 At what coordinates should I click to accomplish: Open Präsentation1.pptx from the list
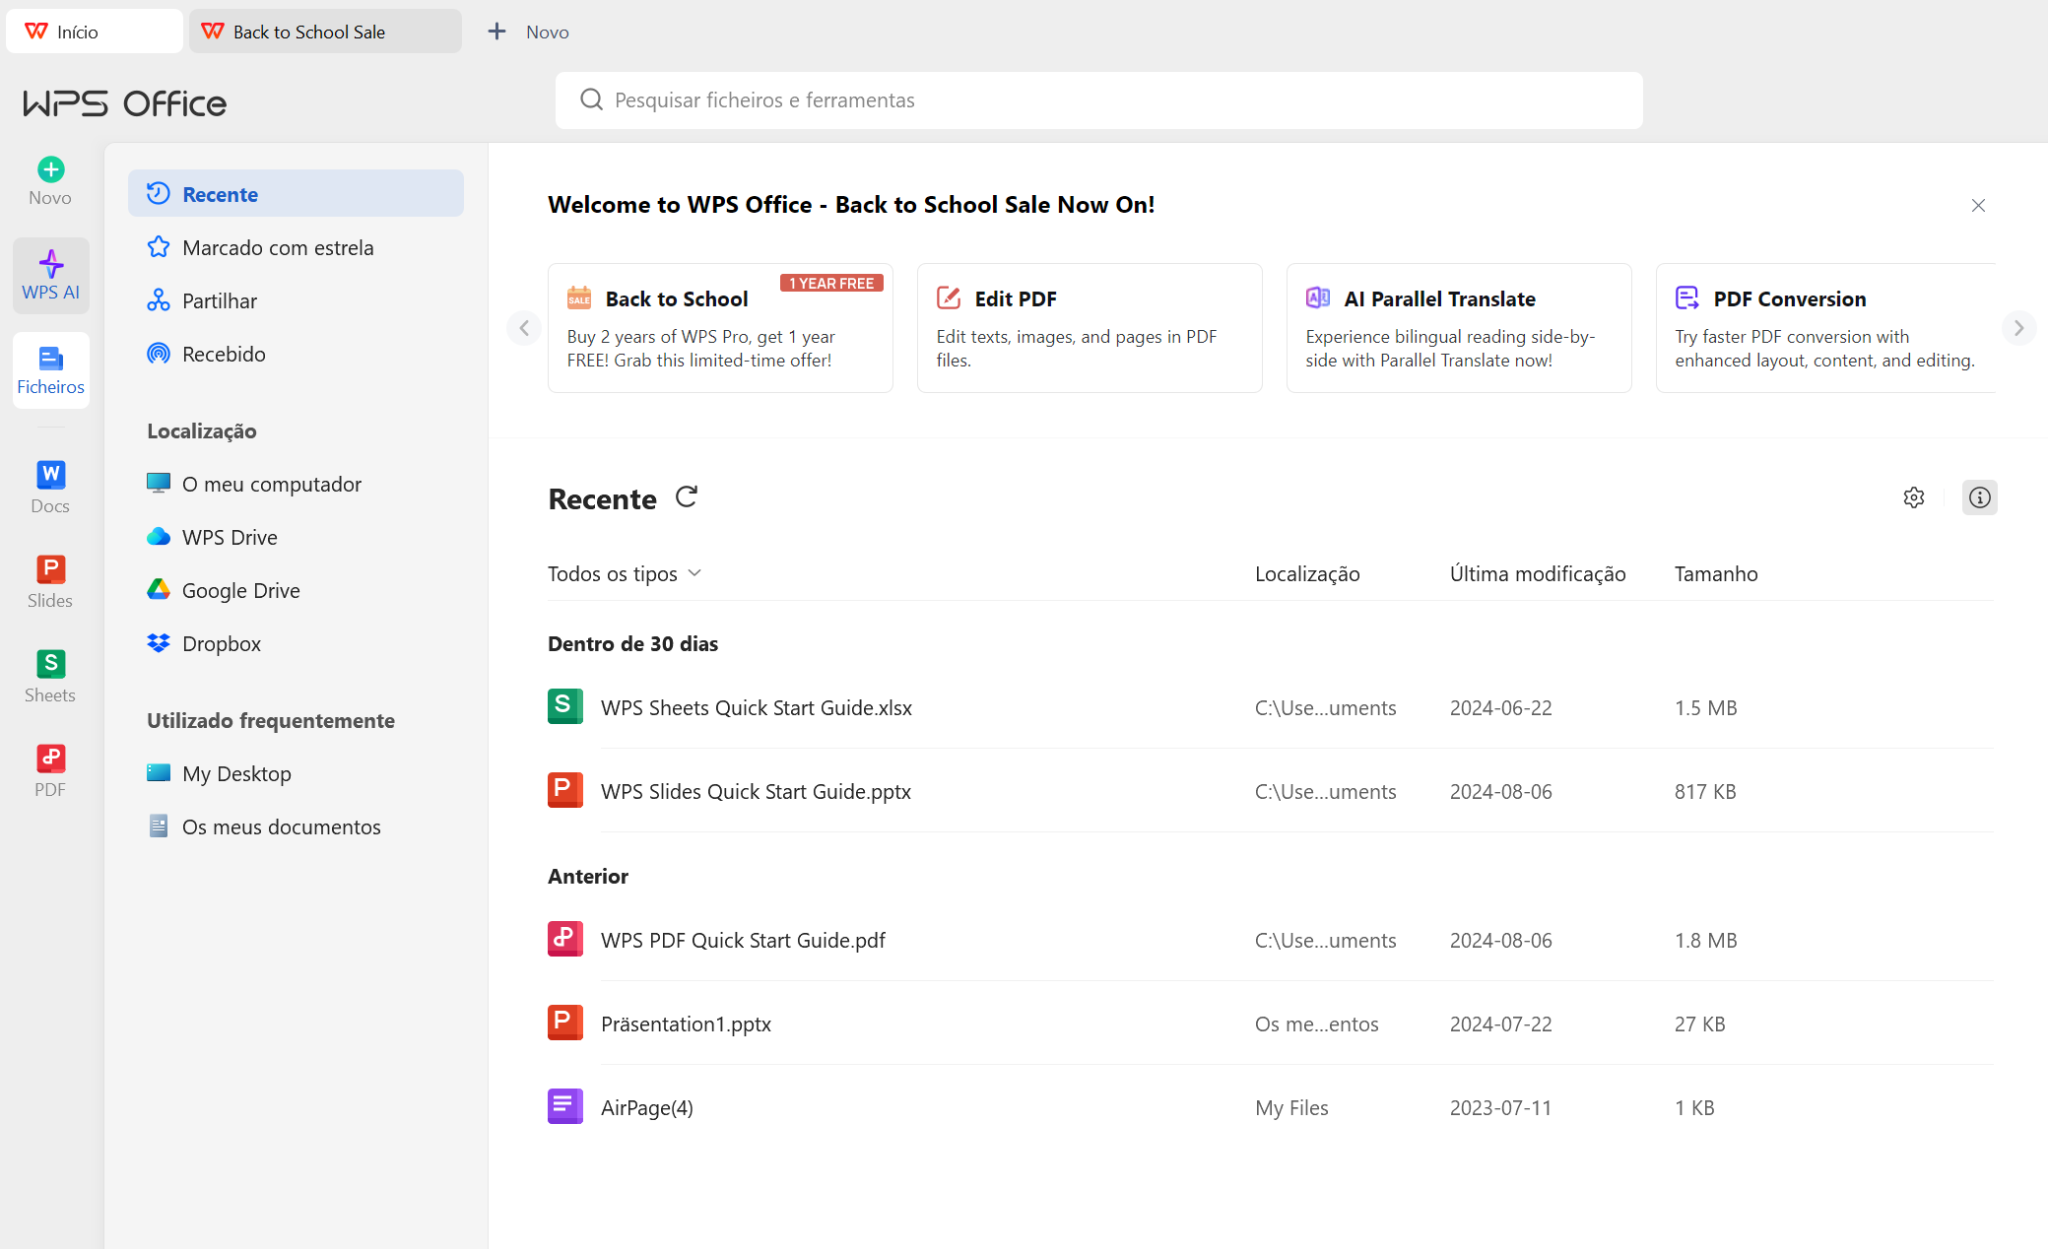coord(685,1024)
